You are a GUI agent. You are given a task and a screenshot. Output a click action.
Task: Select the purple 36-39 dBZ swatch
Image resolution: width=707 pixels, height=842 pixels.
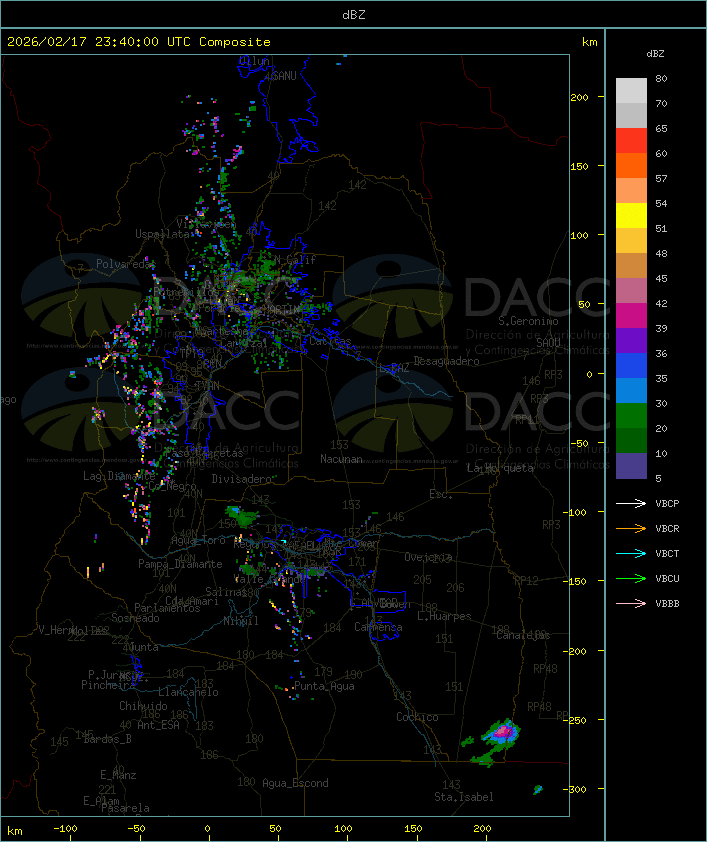631,340
